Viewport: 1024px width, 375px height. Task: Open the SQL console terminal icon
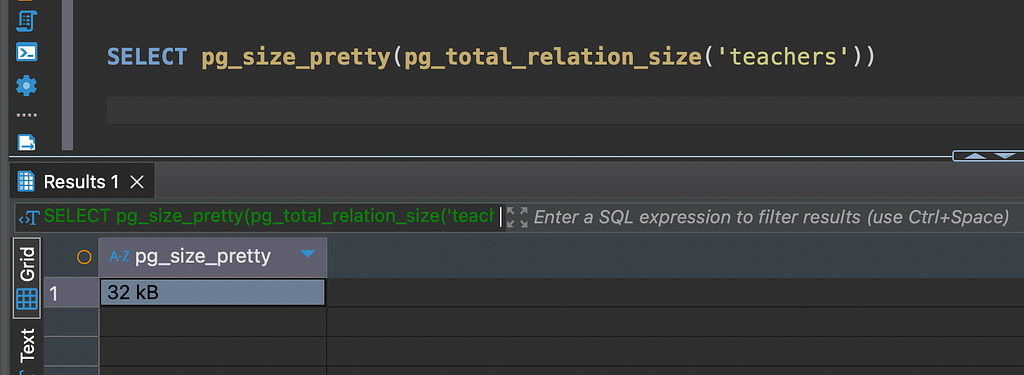click(26, 52)
